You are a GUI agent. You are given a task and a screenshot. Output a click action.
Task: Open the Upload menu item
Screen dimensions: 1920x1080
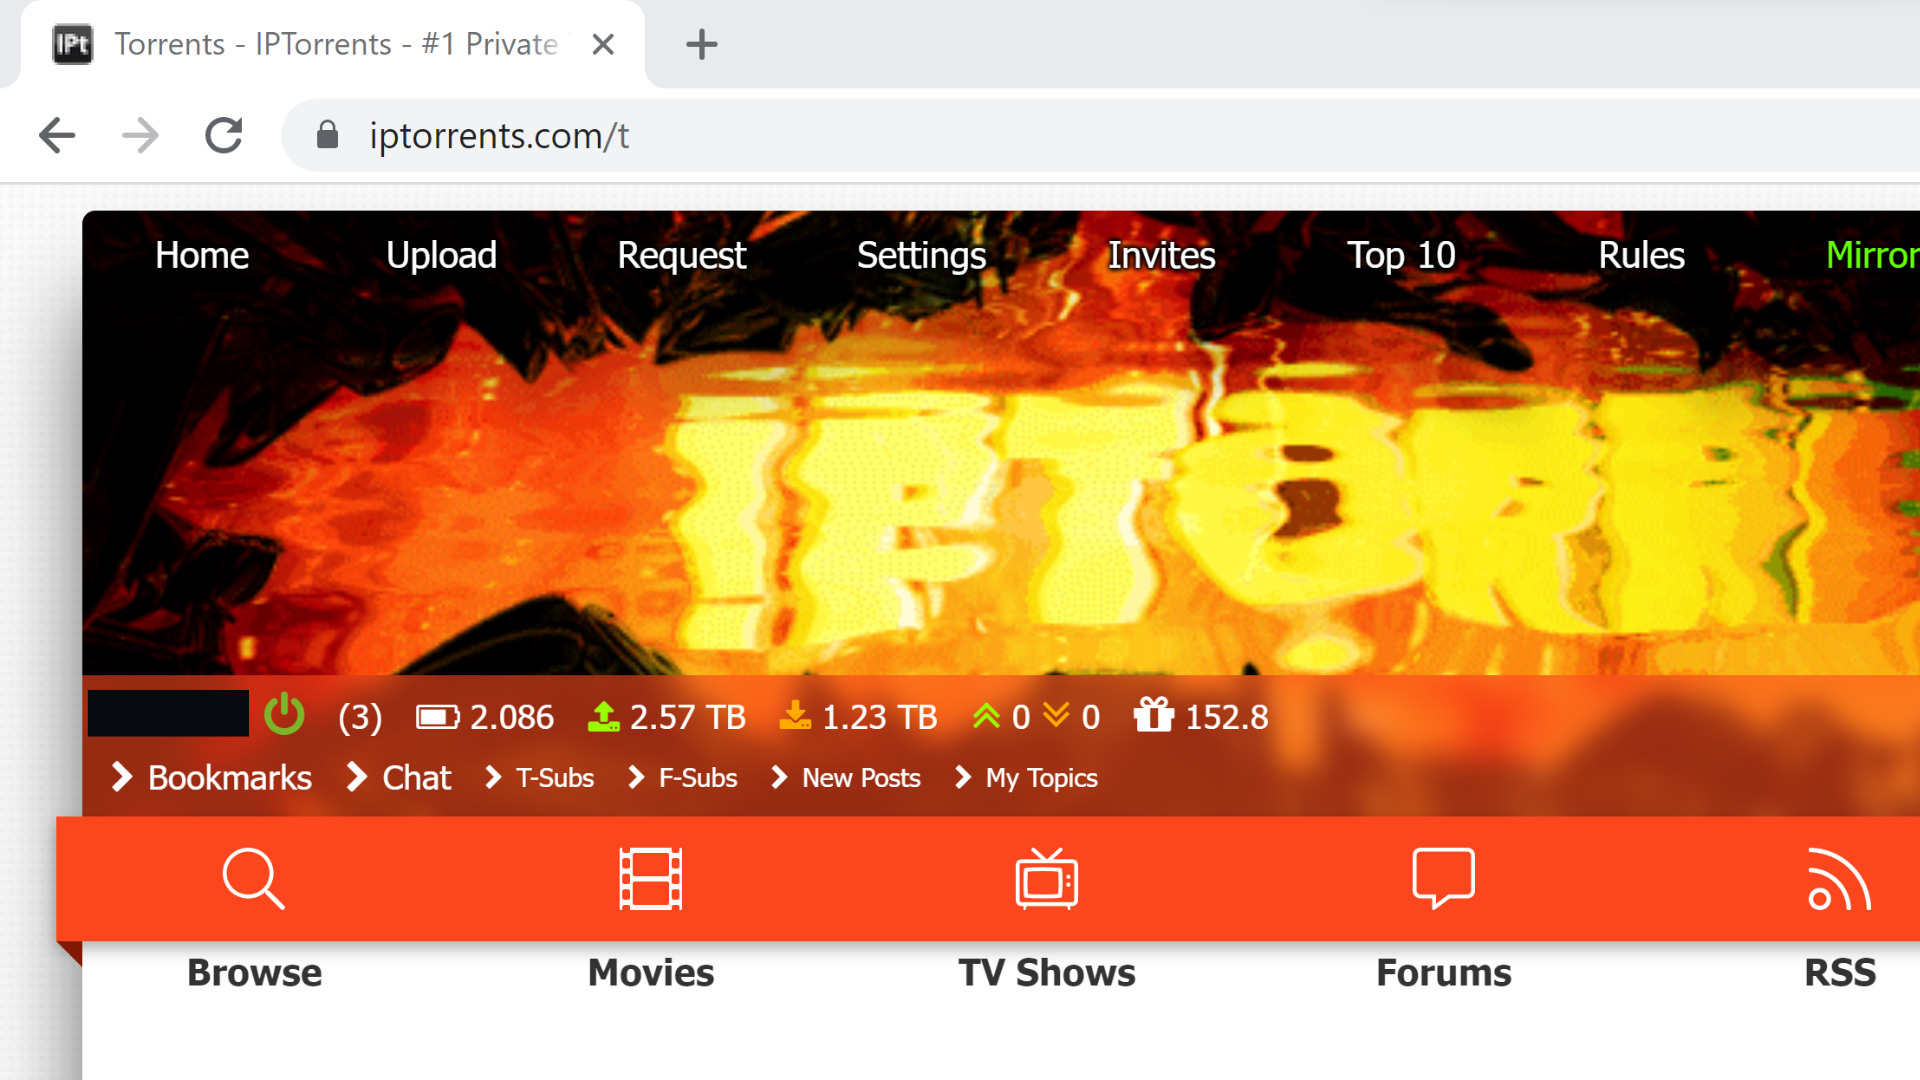click(x=441, y=256)
